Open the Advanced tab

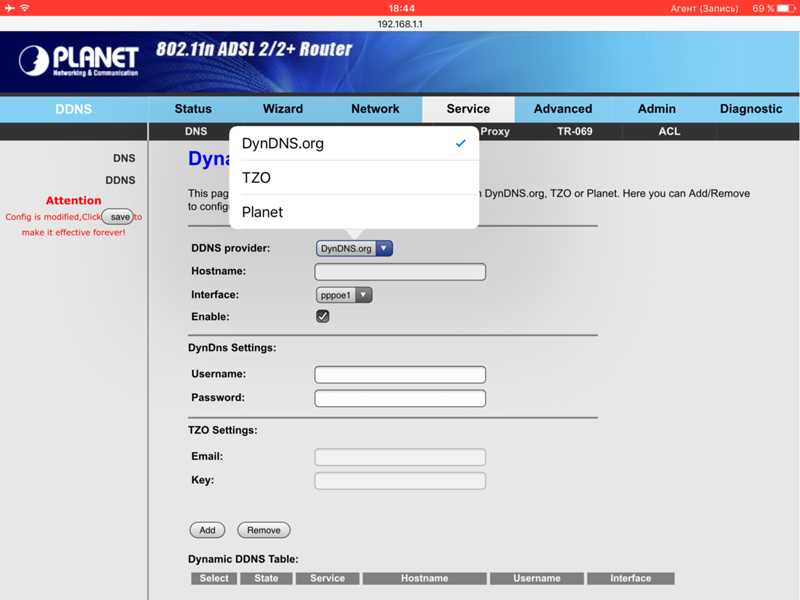[563, 109]
